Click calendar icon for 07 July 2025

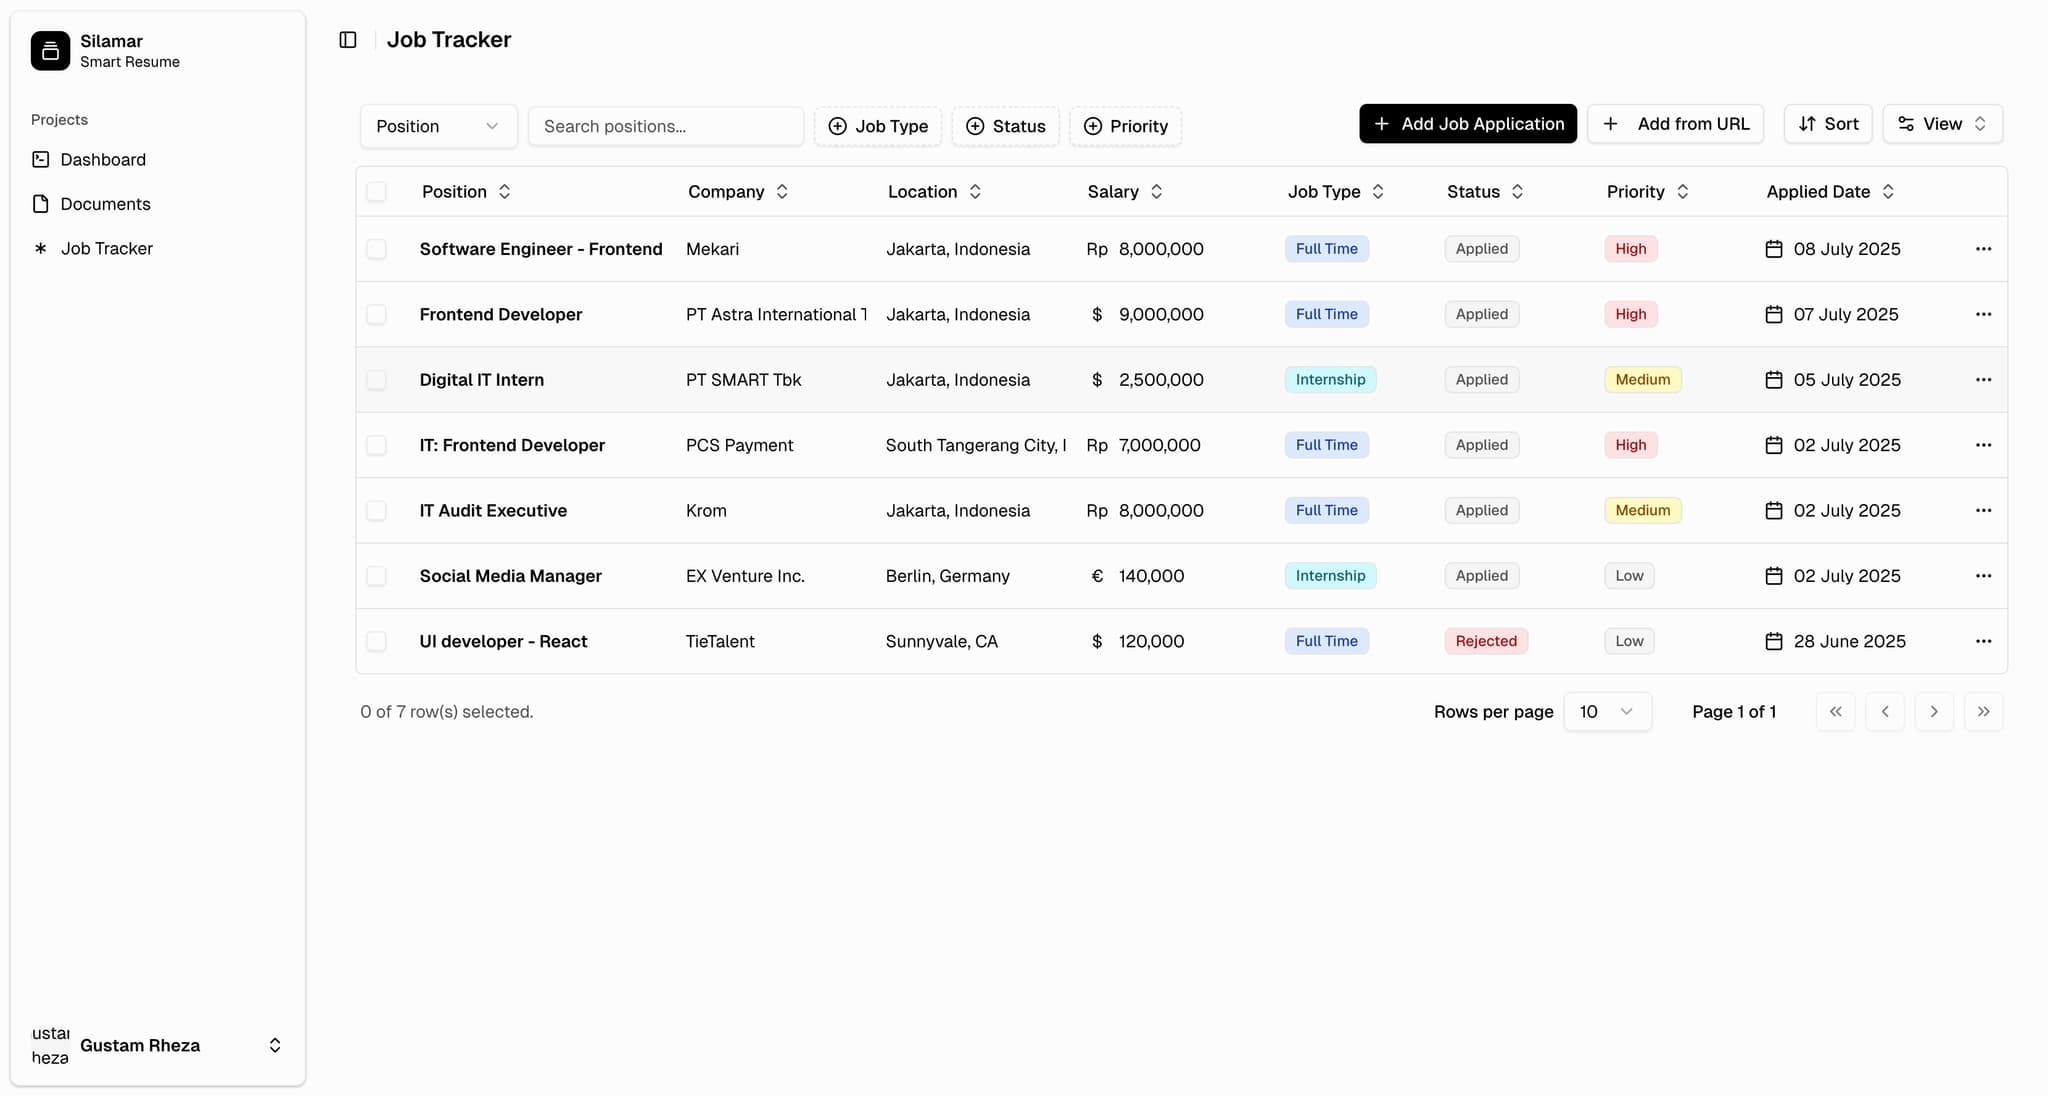tap(1774, 314)
